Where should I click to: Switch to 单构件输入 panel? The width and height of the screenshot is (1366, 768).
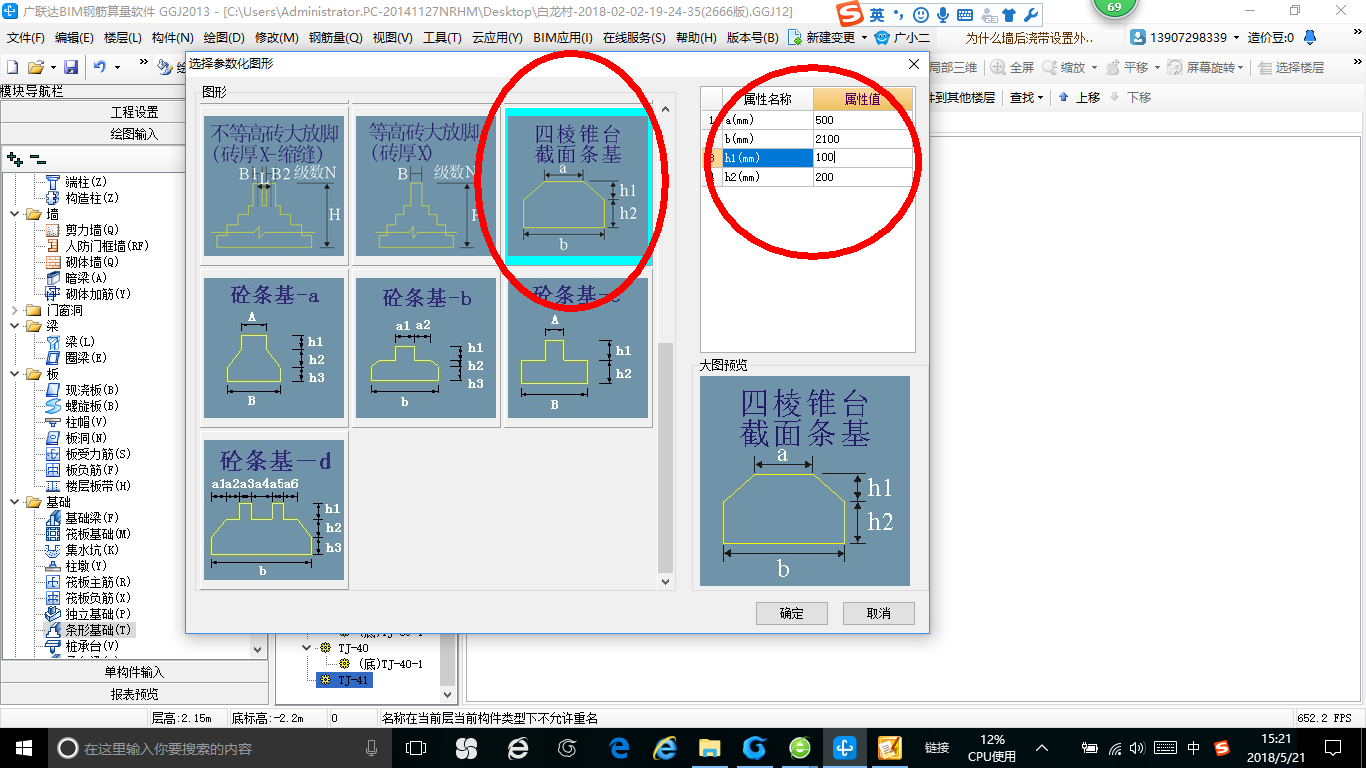[135, 672]
